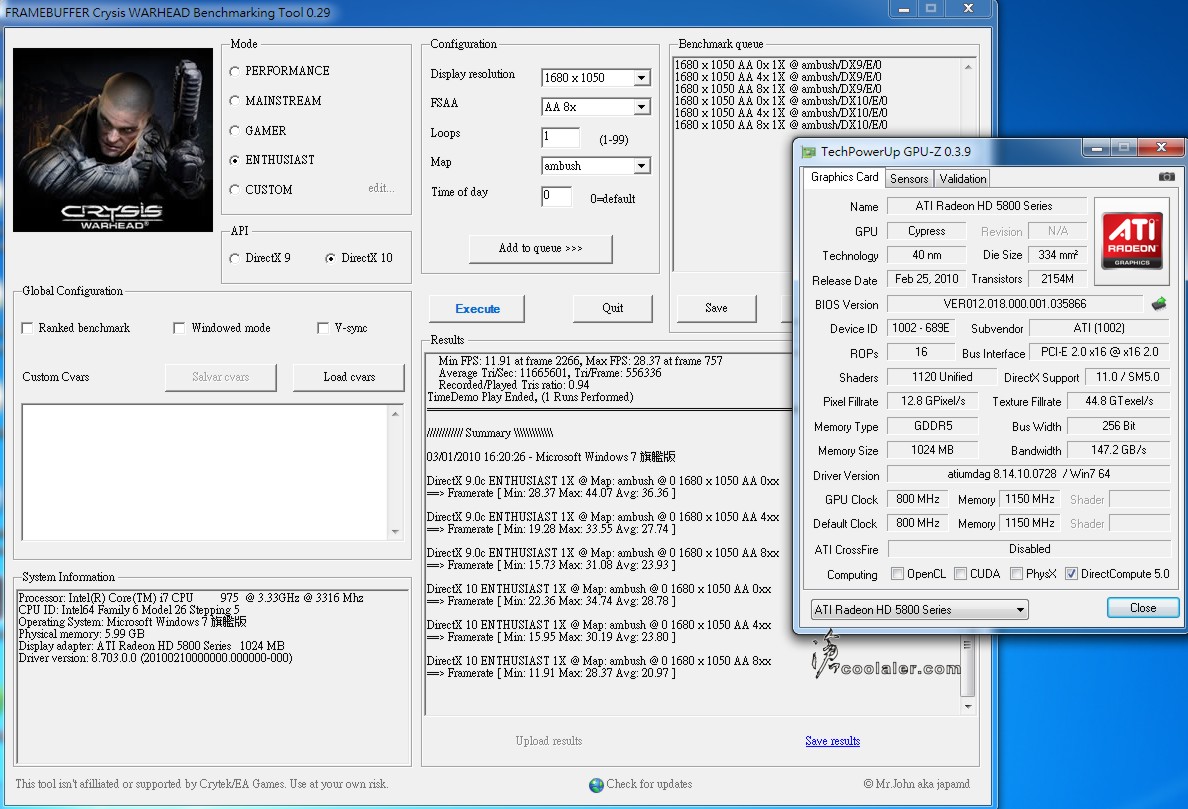Click the Close button in GPU-Z
The image size is (1188, 809).
point(1143,608)
